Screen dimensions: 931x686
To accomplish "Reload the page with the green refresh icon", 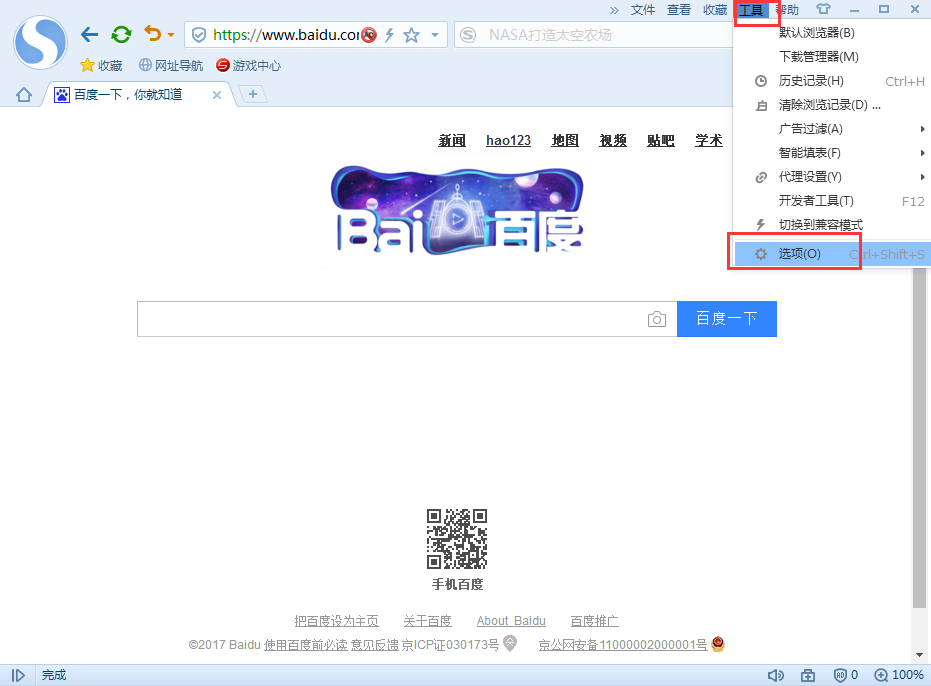I will click(x=121, y=35).
